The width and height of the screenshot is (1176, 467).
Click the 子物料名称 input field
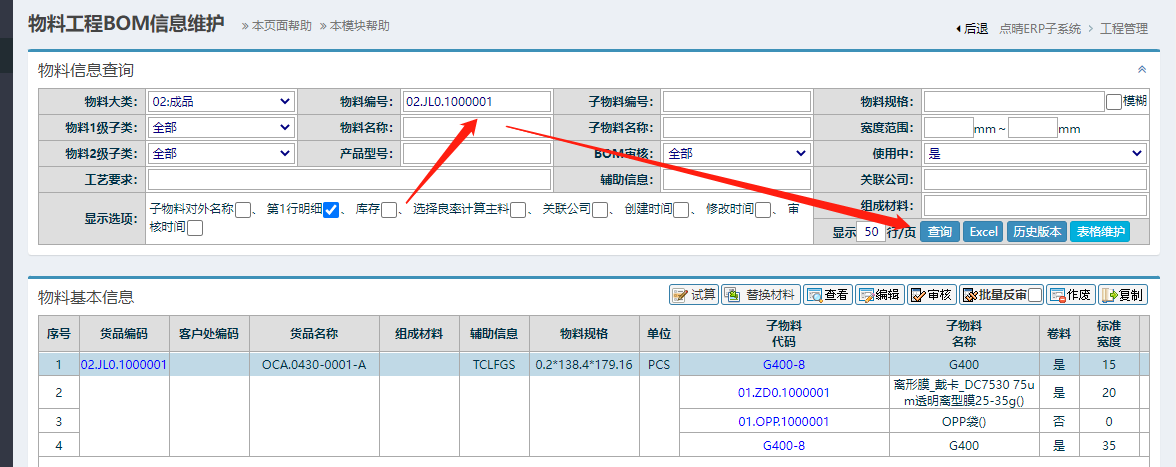pos(736,127)
